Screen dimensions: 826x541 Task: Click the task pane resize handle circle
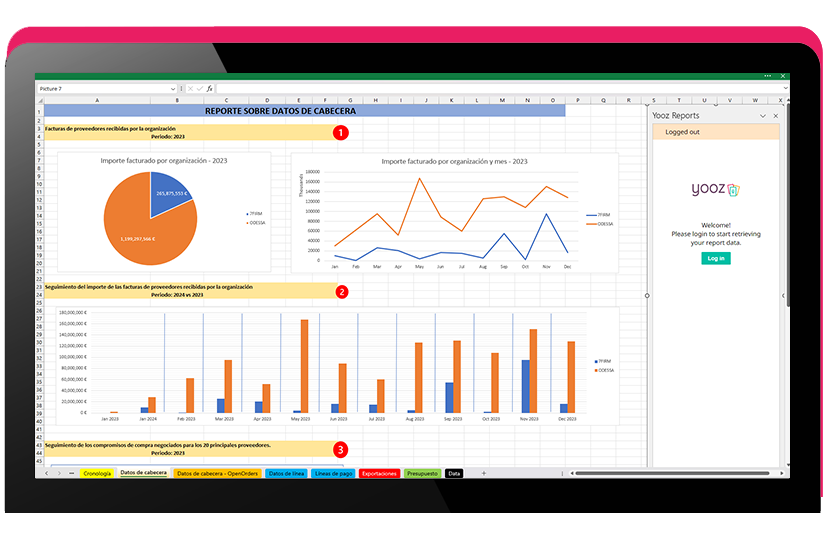[x=647, y=296]
